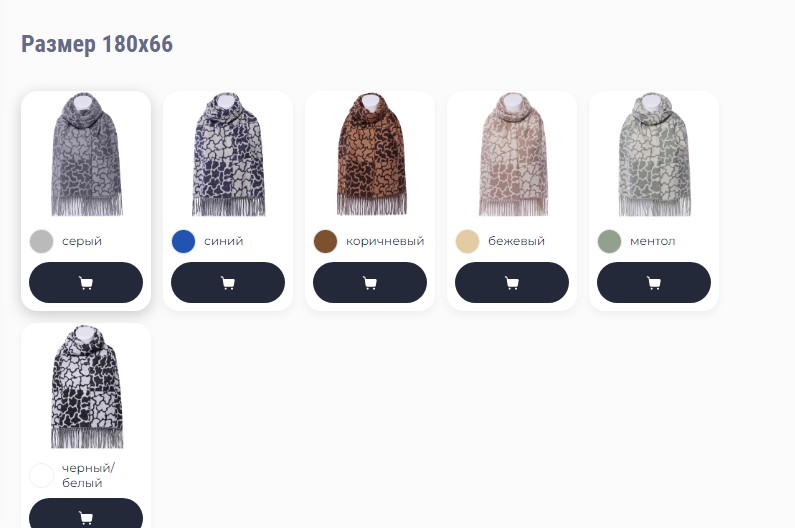This screenshot has height=528, width=795.
Task: Select the menthol green color swatch
Action: (609, 241)
